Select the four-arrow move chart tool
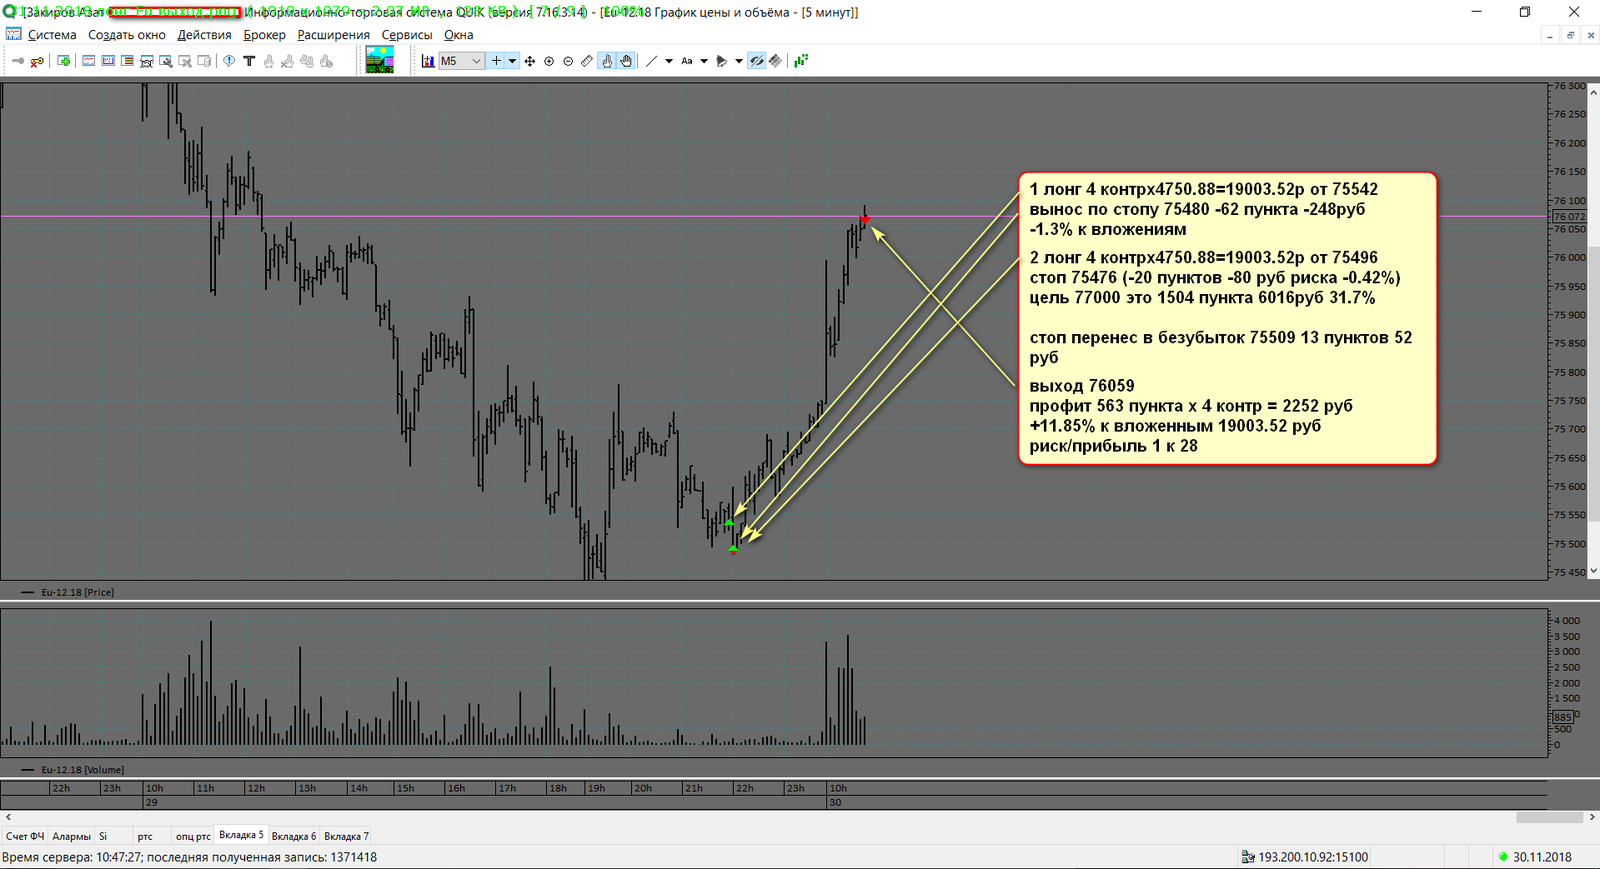 click(529, 61)
